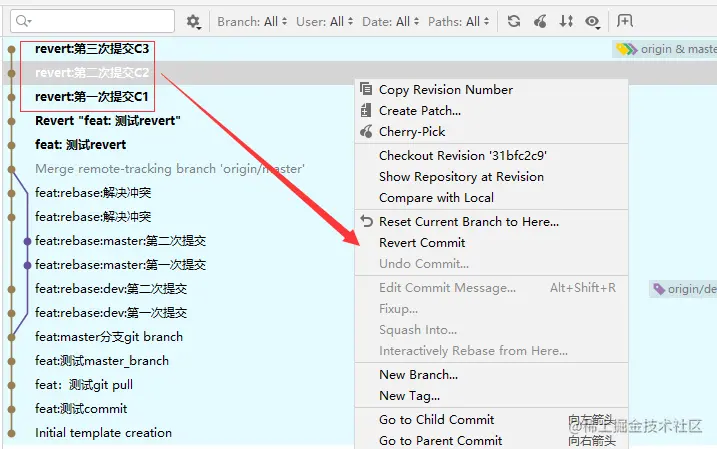Image resolution: width=717 pixels, height=449 pixels.
Task: Open the log settings gear menu
Action: tap(193, 21)
